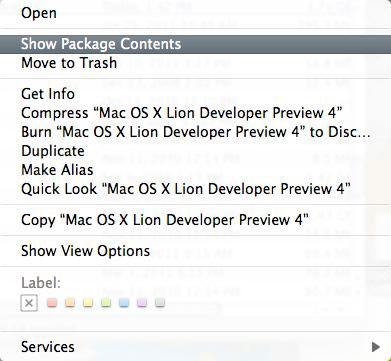Viewport: 391px width, 361px height.
Task: Choose Make Alias option
Action: [x=195, y=170]
